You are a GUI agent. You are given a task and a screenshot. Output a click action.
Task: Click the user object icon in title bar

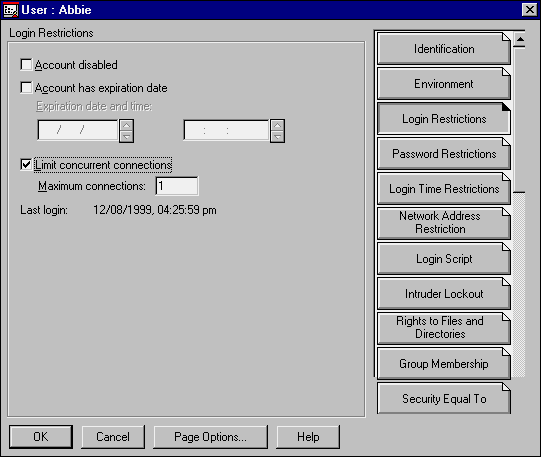pos(10,10)
